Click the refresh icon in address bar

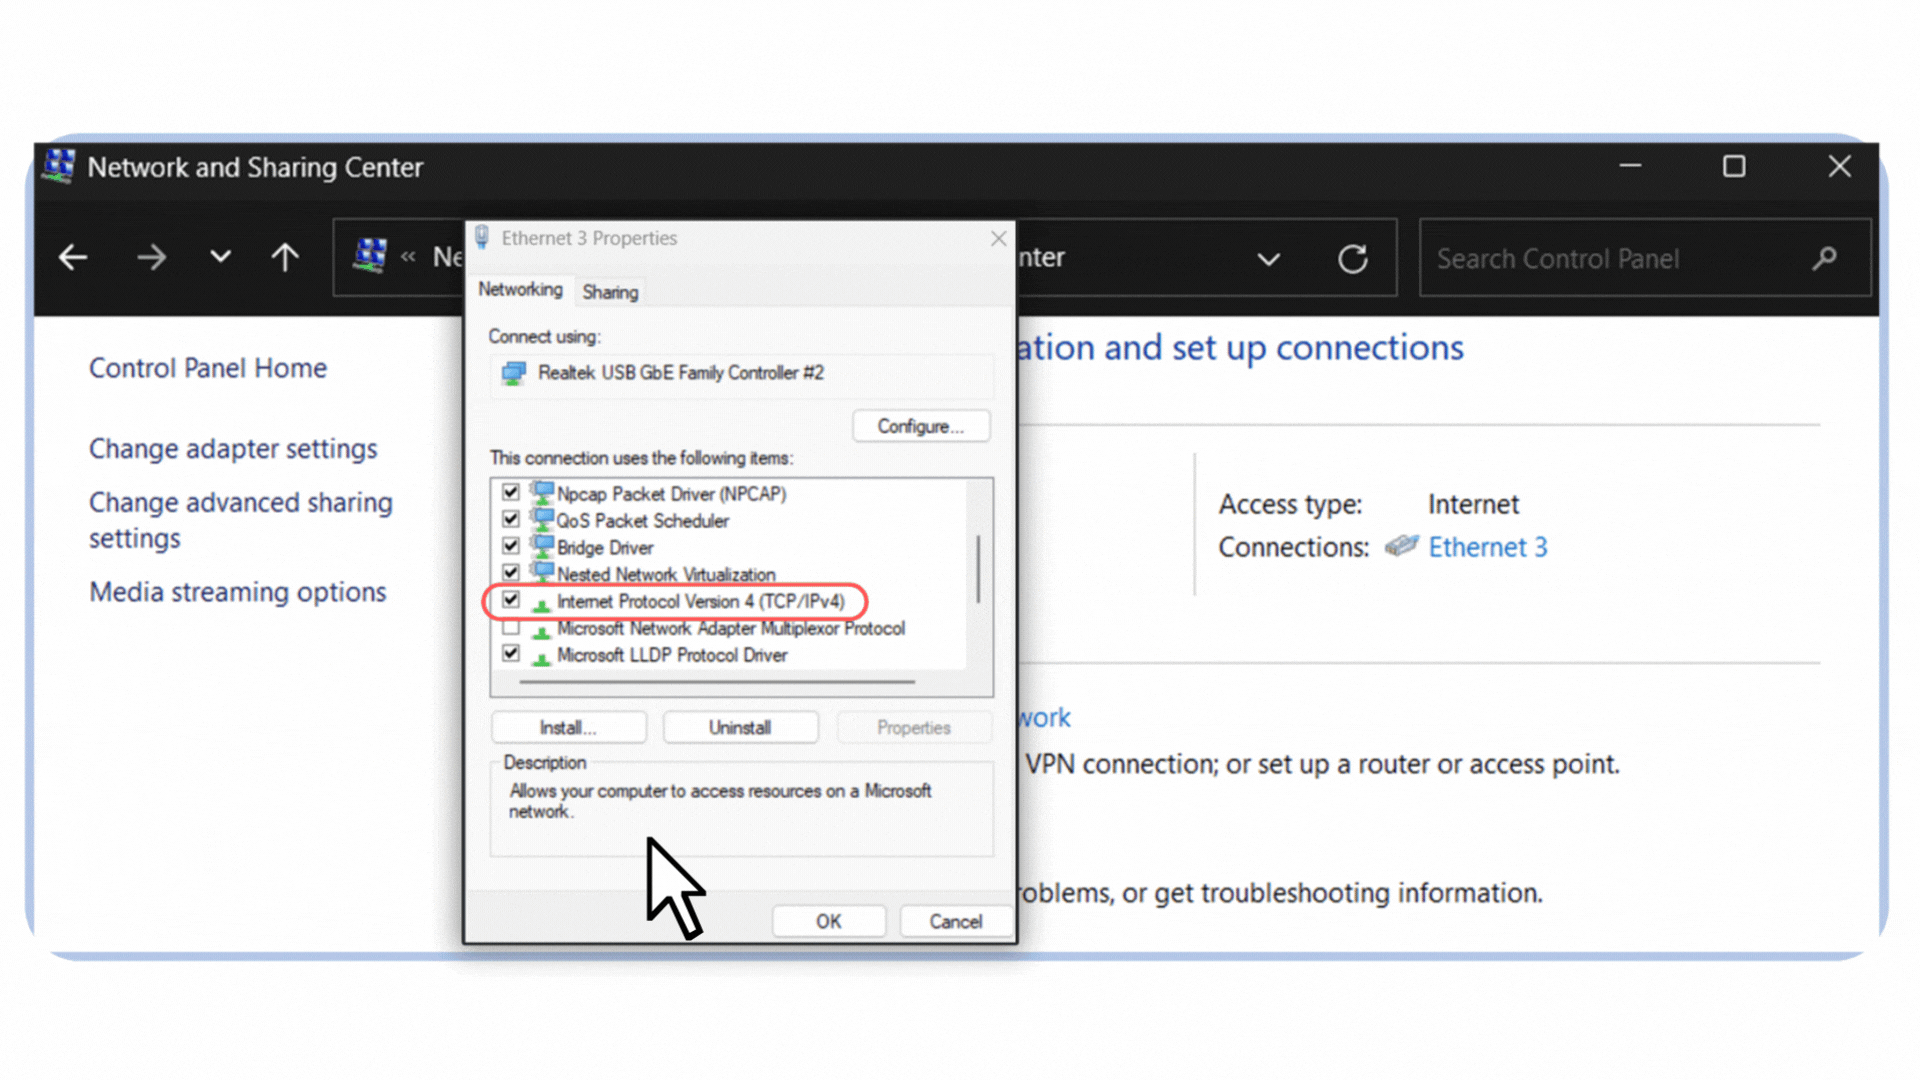click(1352, 259)
